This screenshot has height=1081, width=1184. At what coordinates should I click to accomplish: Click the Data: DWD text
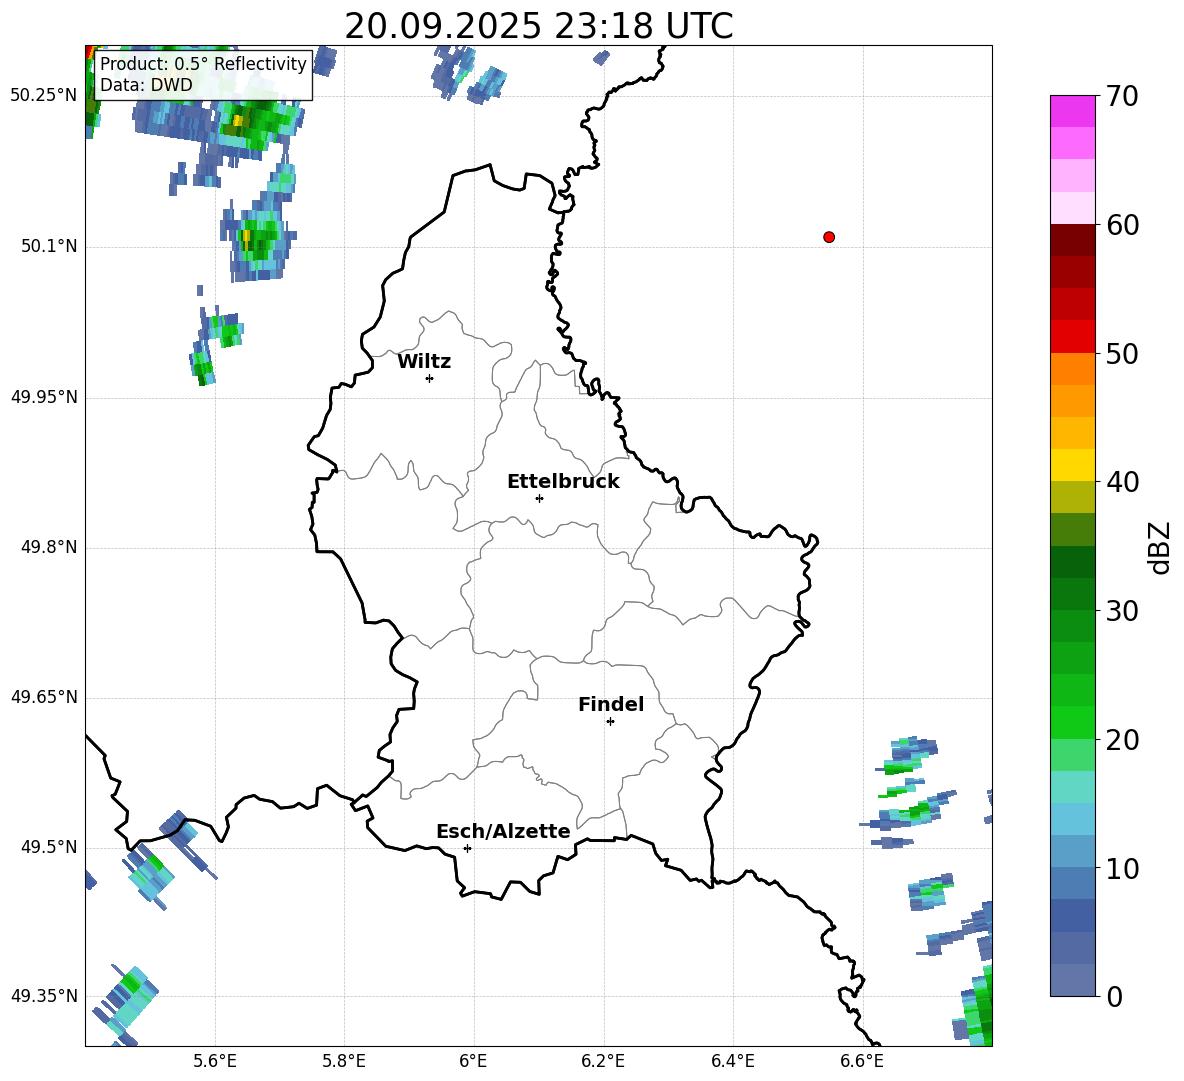point(146,85)
